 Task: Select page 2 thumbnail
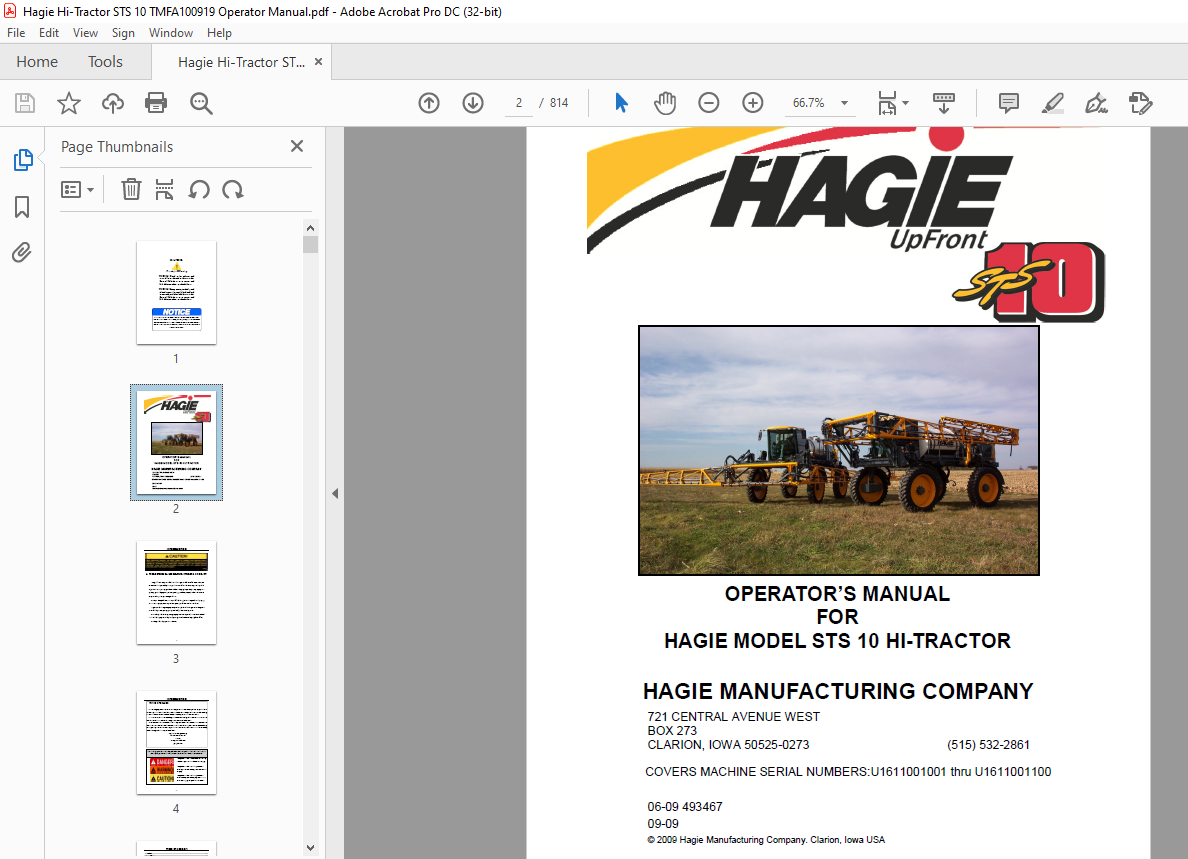pos(177,442)
